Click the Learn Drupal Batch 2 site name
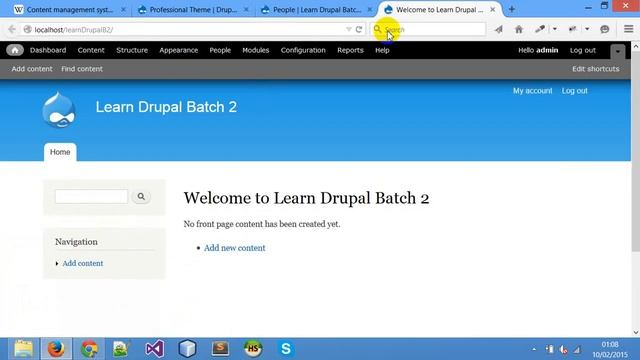The width and height of the screenshot is (640, 360). (x=166, y=107)
